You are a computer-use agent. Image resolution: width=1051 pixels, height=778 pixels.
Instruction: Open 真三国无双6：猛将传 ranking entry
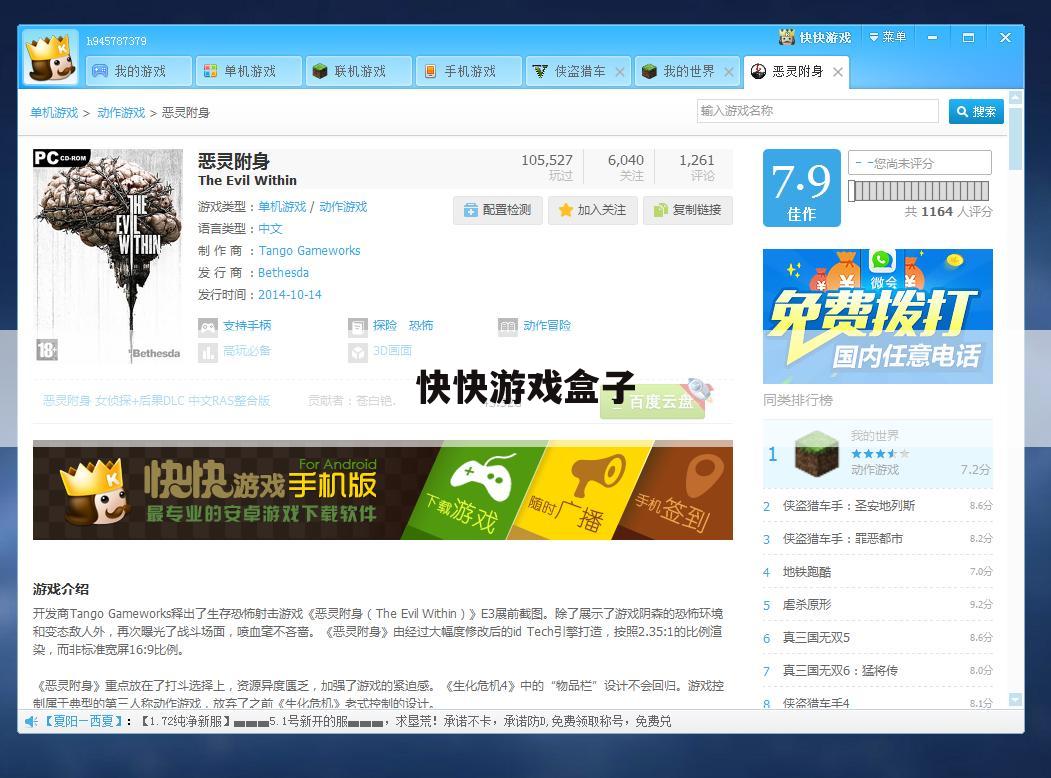coord(877,670)
